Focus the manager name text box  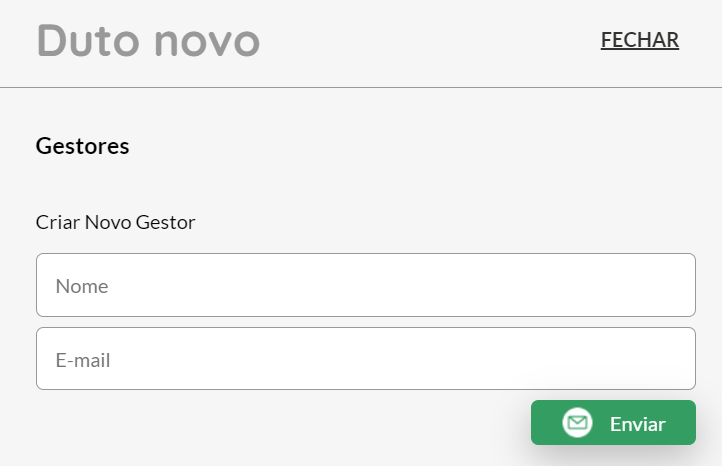coord(365,285)
